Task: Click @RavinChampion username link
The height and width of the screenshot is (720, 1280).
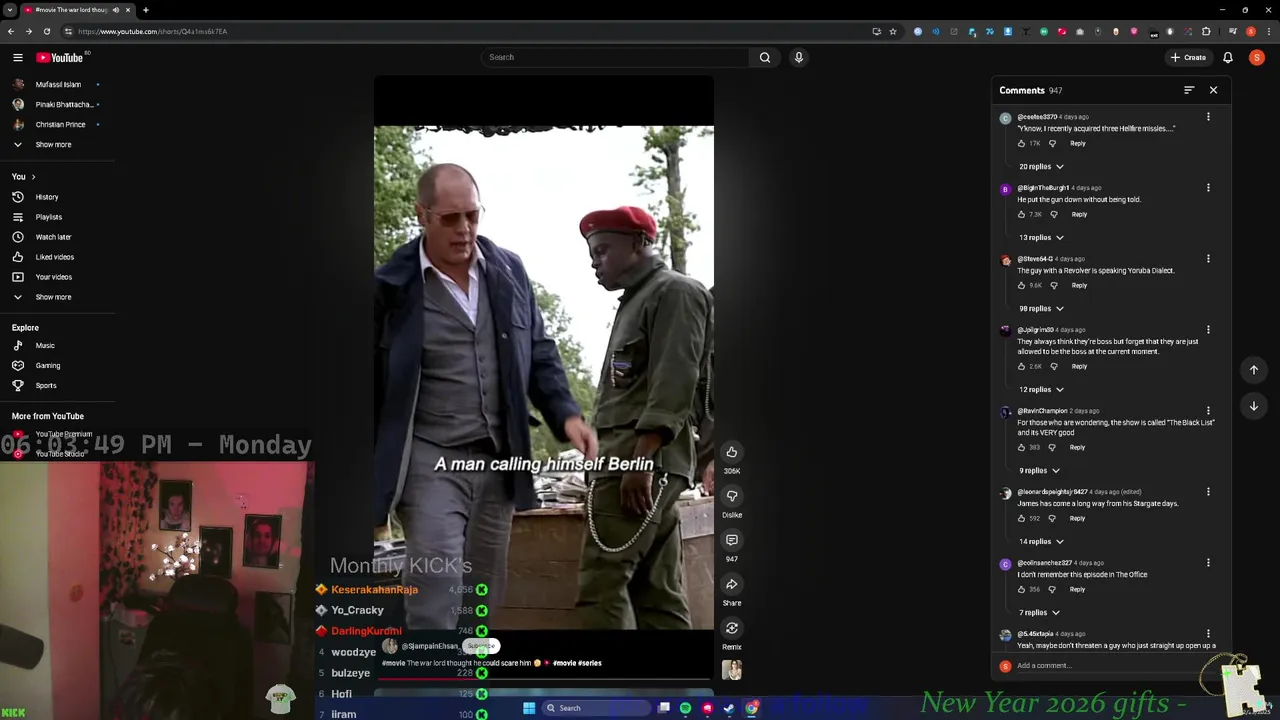Action: pos(1042,411)
